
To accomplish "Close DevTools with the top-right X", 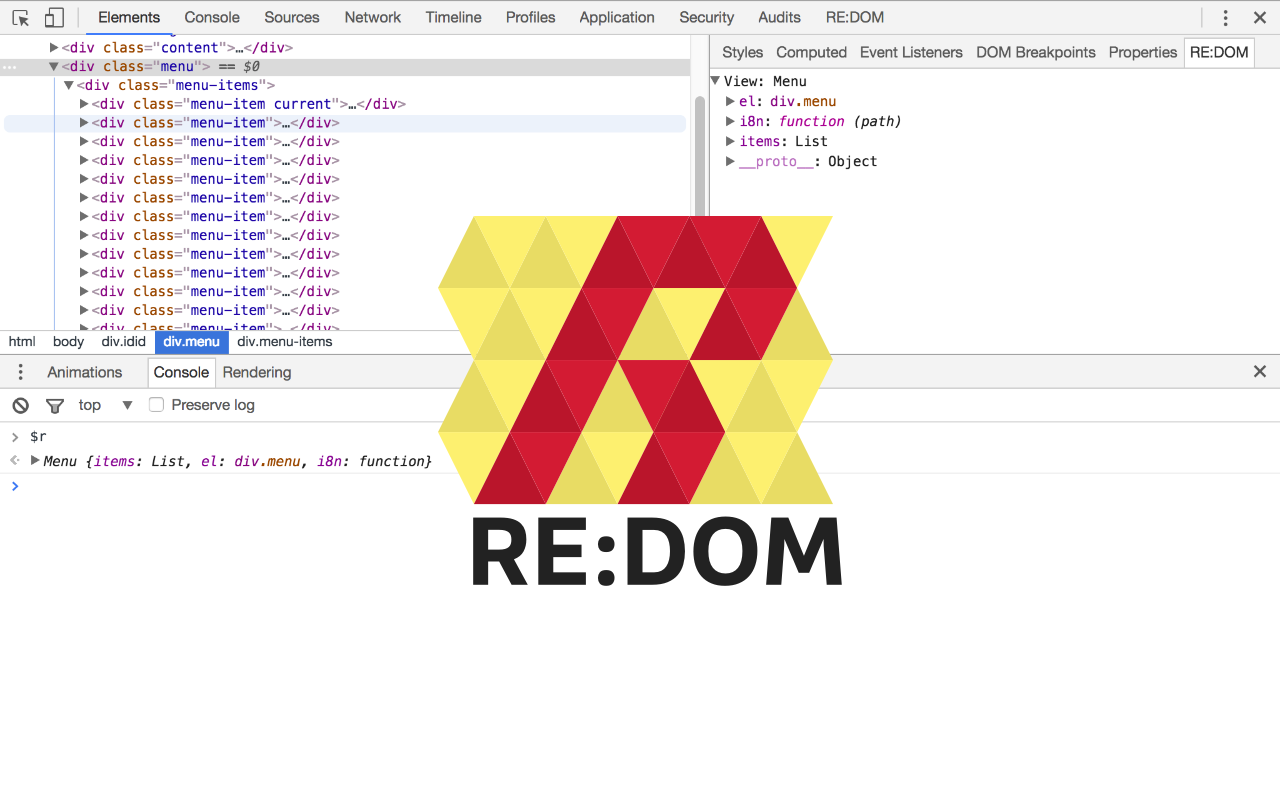I will 1259,17.
